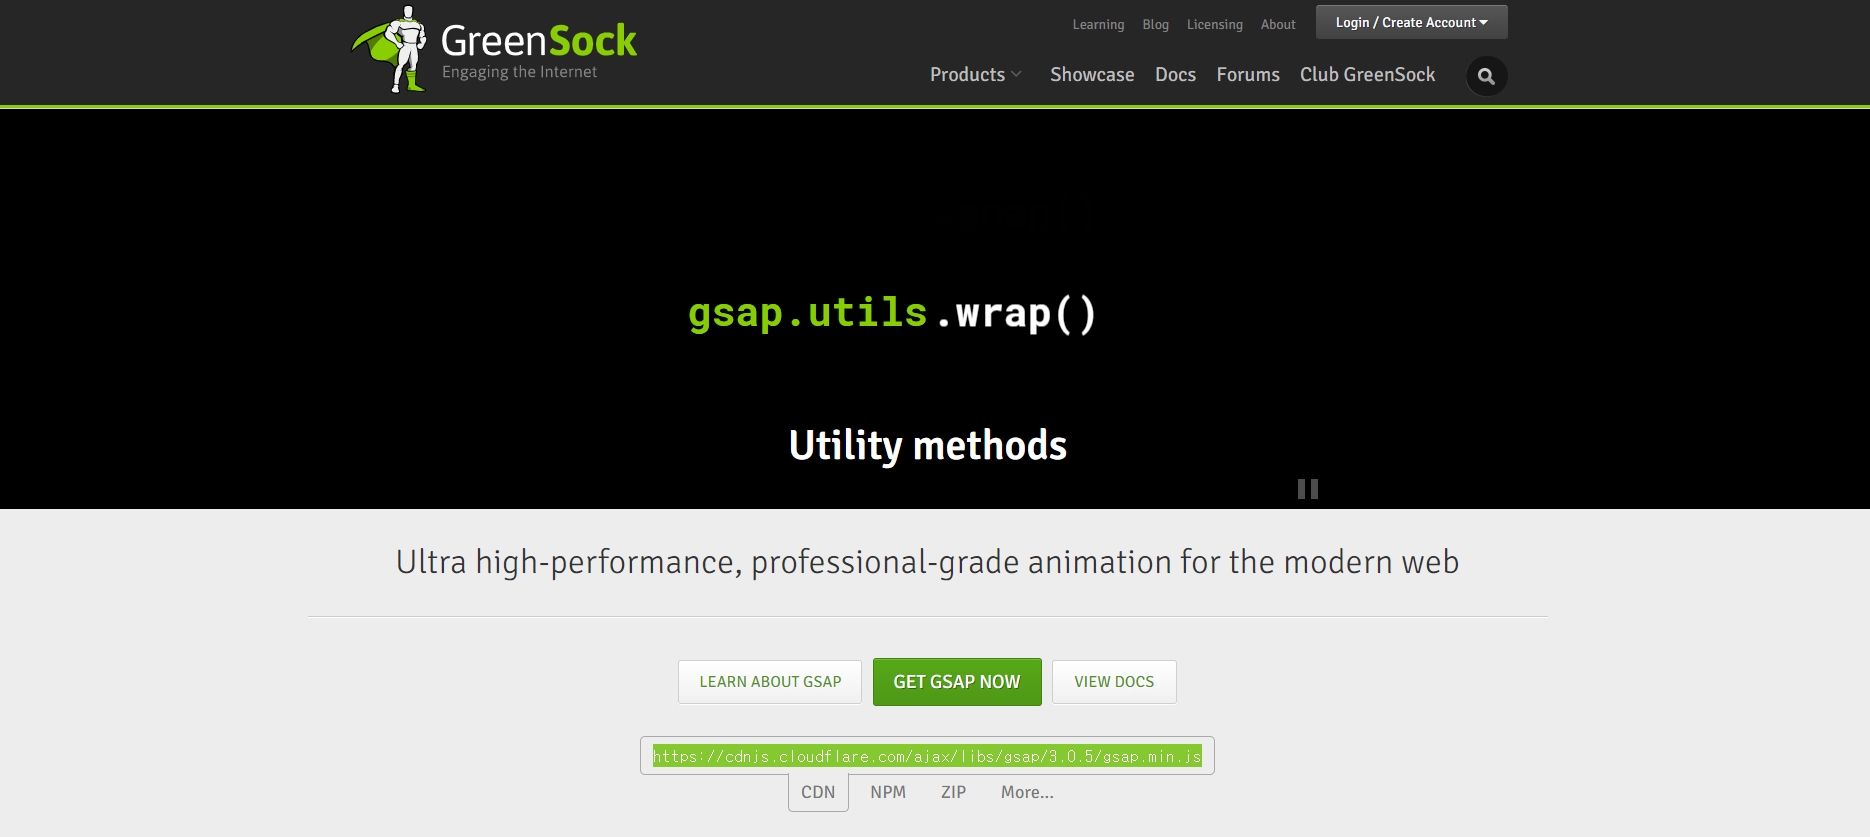Image resolution: width=1870 pixels, height=837 pixels.
Task: Open the Login / Create Account dropdown
Action: tap(1411, 22)
